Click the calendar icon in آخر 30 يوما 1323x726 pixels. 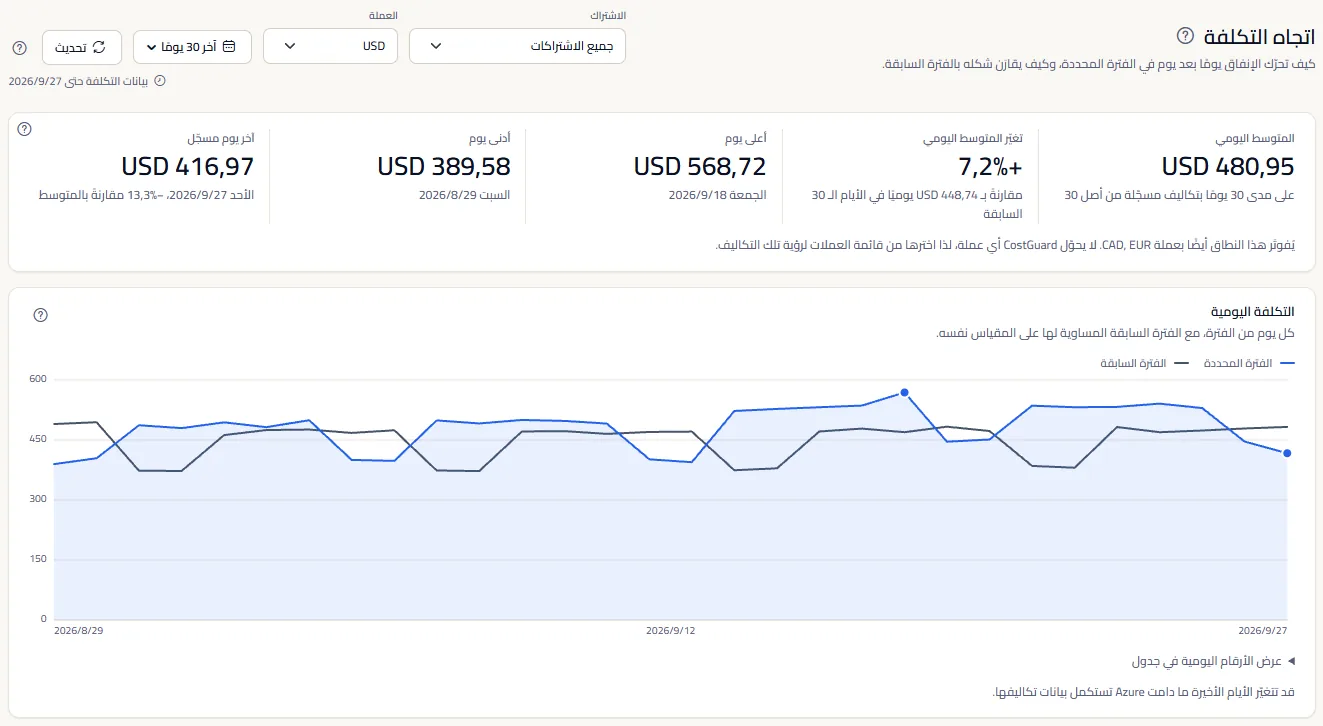pos(230,47)
